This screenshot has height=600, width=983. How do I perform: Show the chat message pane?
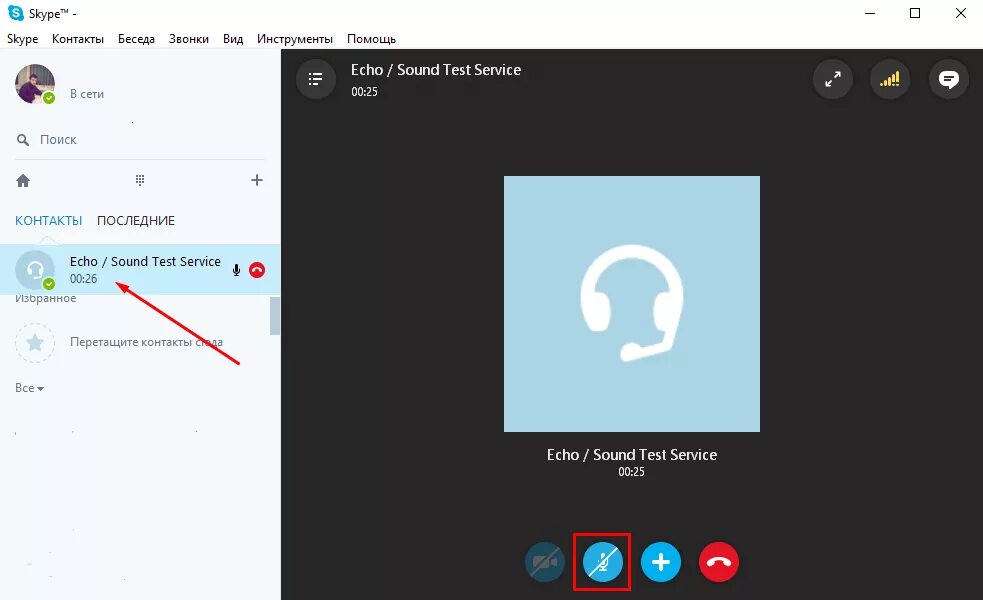point(949,79)
